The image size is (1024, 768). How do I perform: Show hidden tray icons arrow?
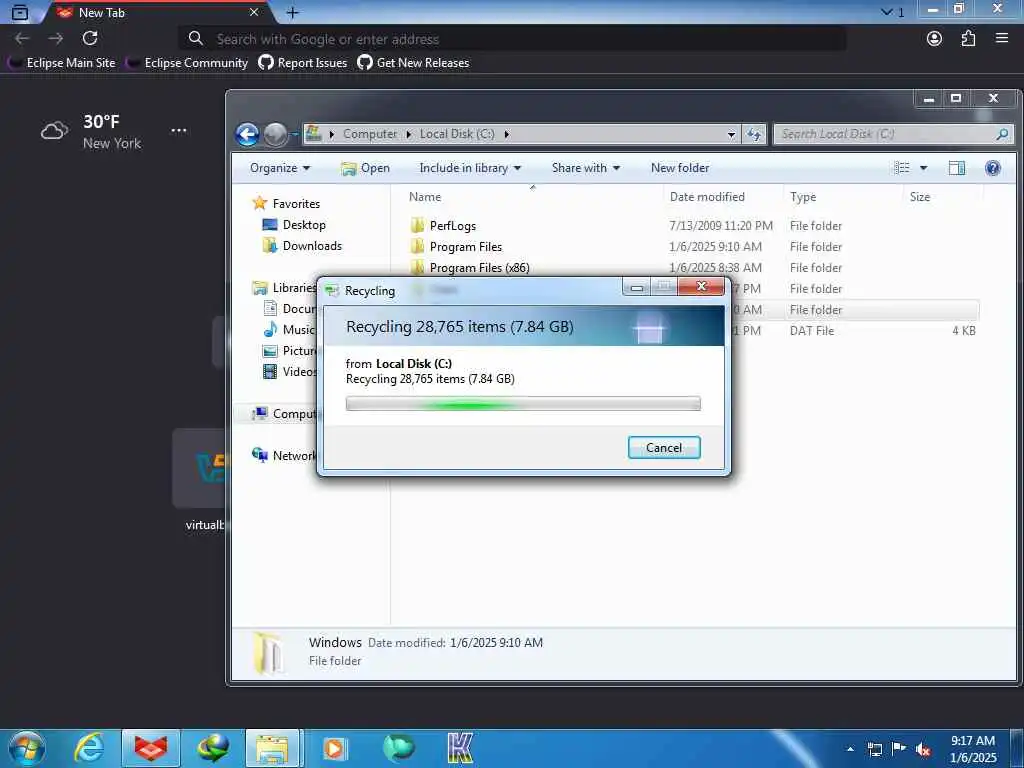pos(850,749)
